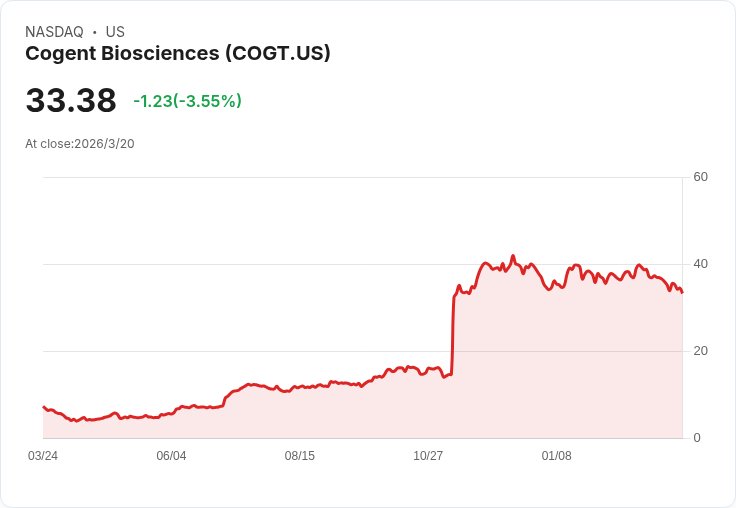Click the left start of the price line

[x=43, y=407]
